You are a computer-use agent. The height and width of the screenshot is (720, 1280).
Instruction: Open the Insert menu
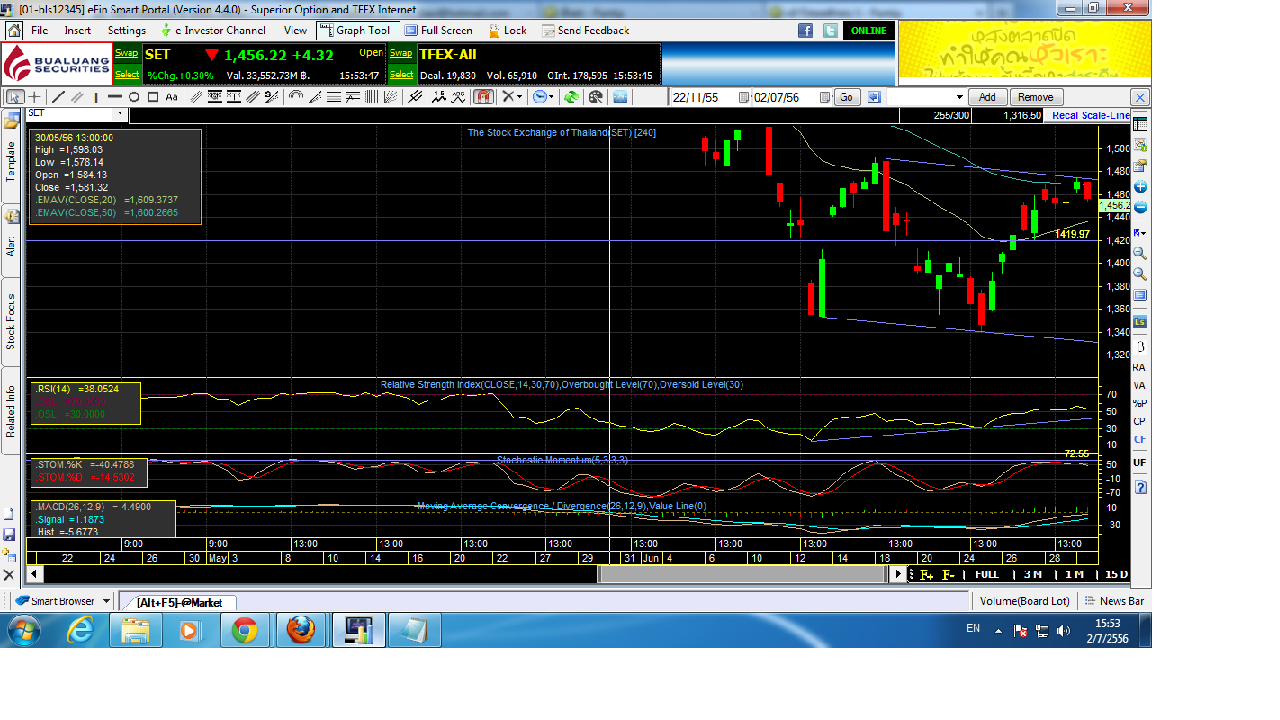tap(78, 30)
